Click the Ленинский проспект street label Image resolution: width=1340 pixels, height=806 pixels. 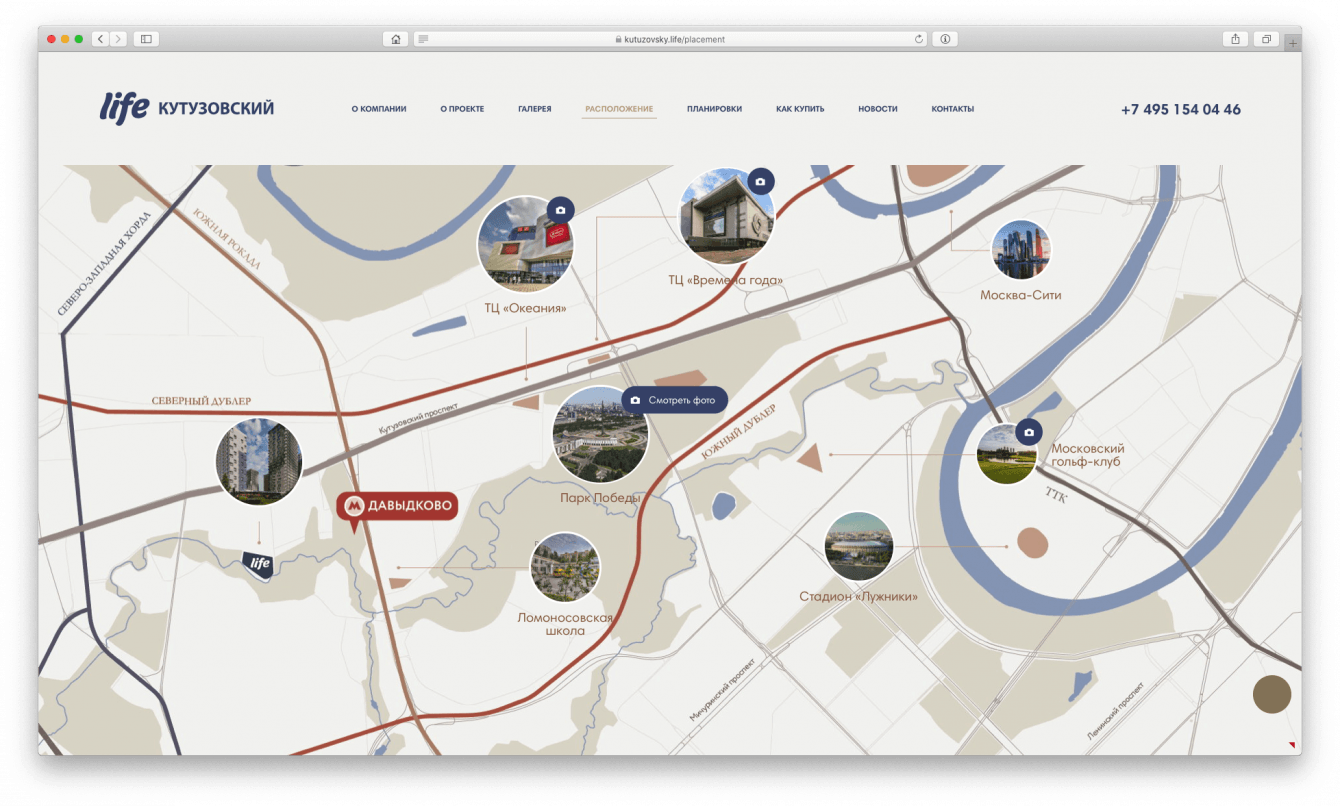click(1116, 712)
